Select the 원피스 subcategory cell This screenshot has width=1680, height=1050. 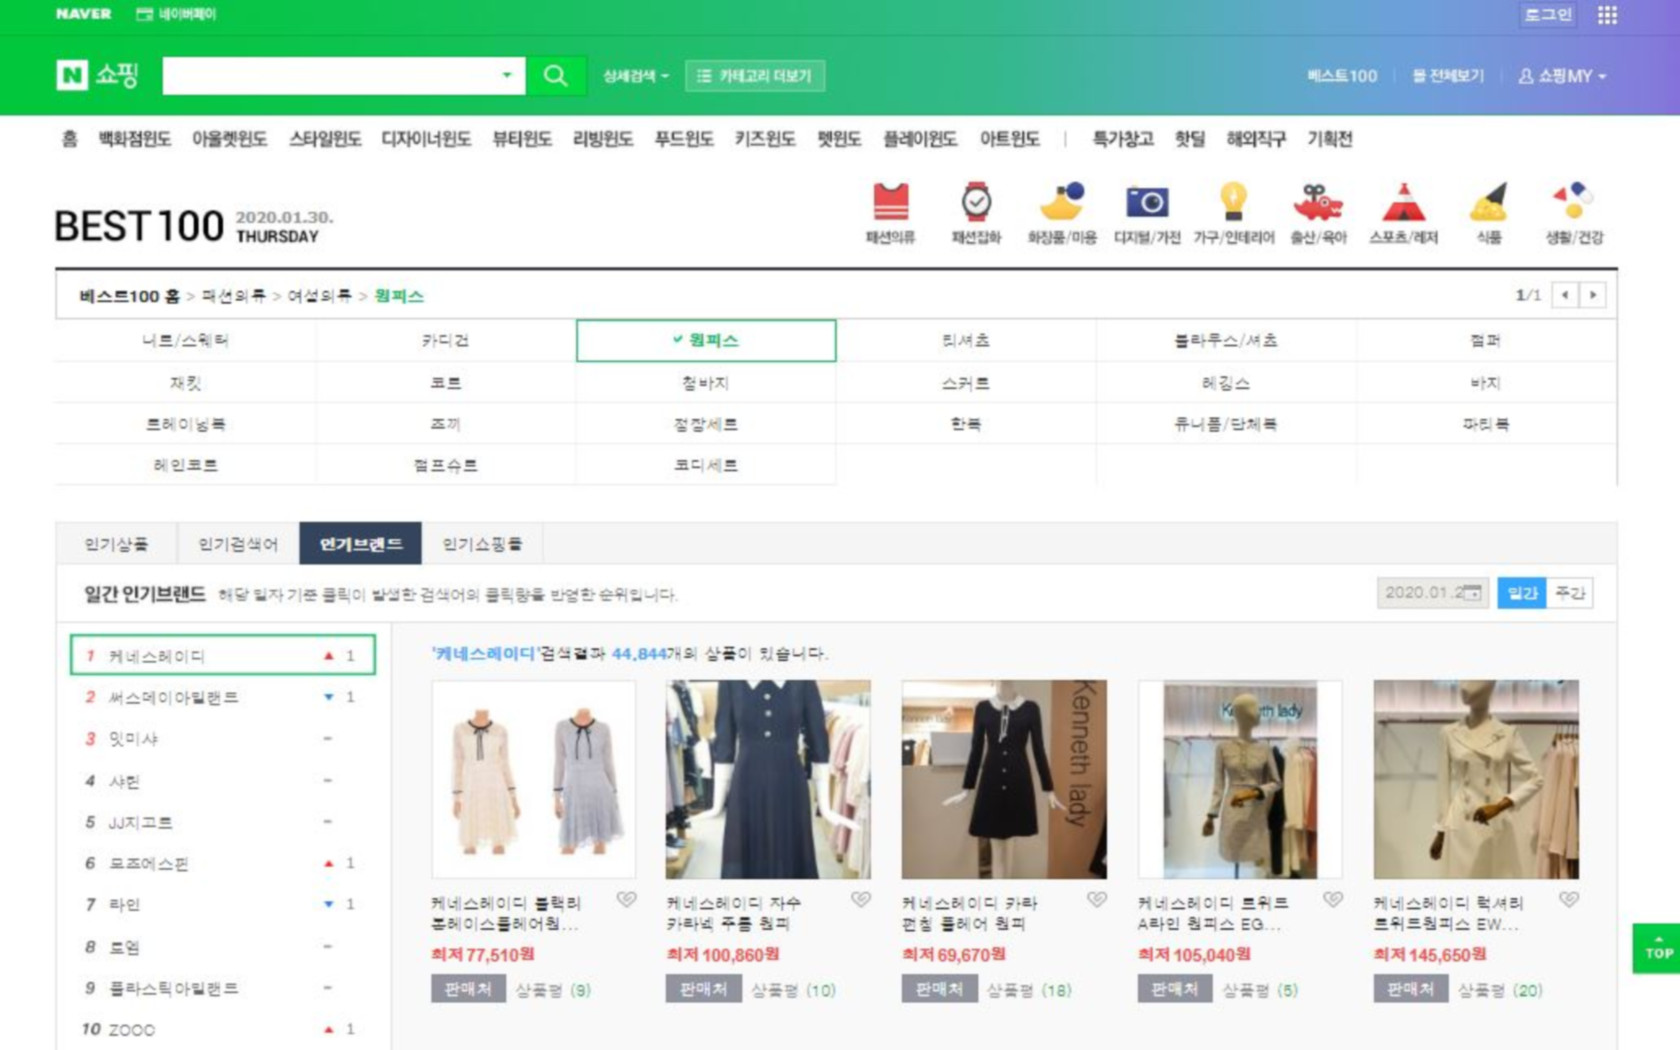point(706,340)
